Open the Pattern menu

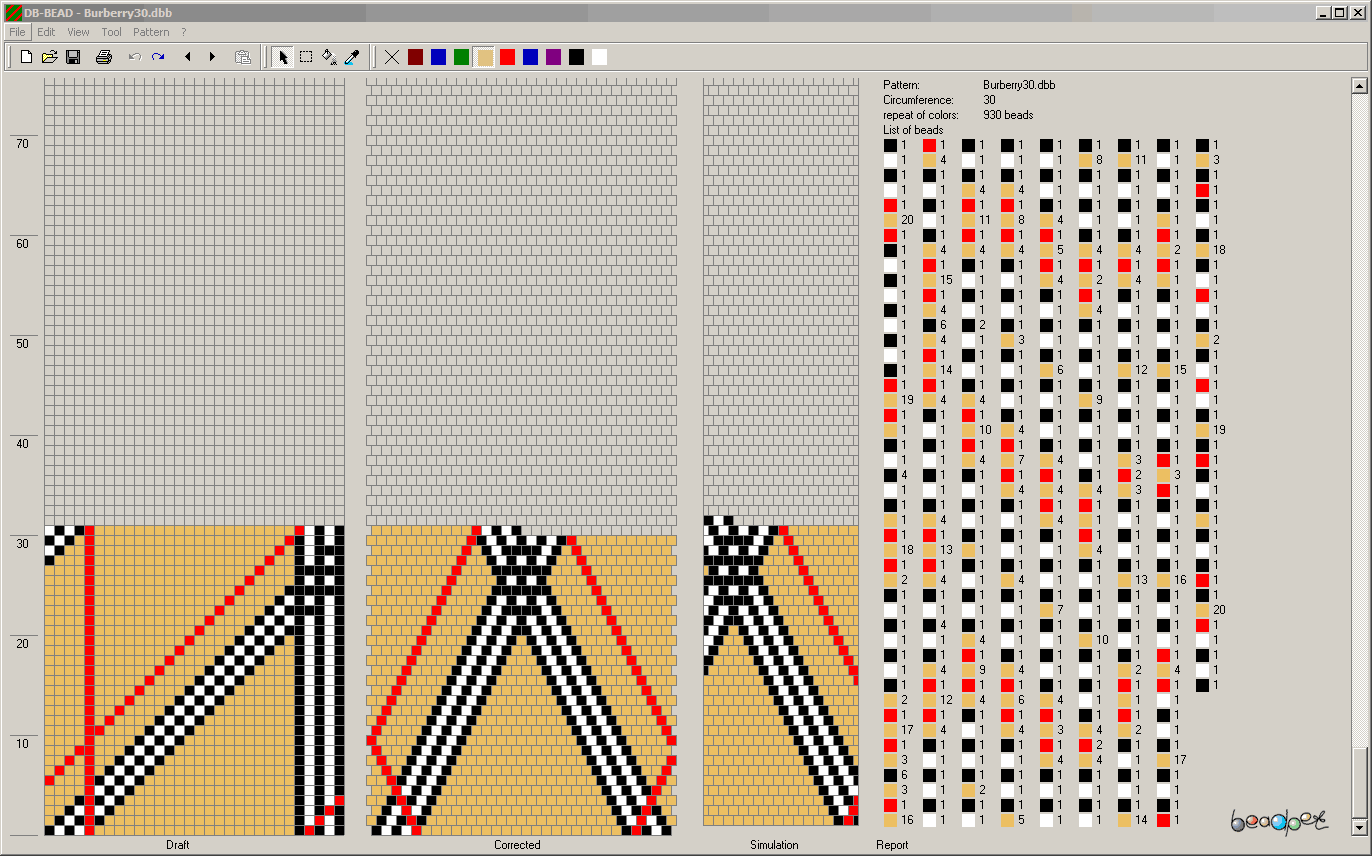(151, 32)
